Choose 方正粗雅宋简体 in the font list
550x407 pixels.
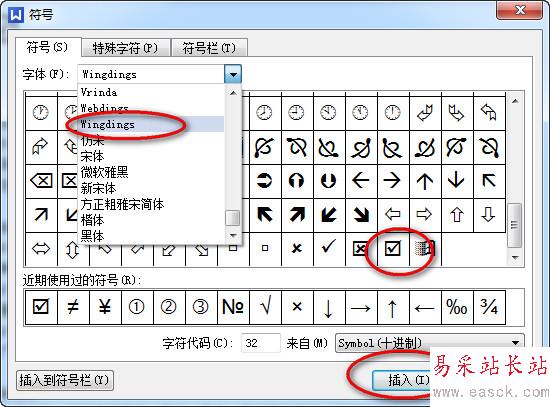click(151, 204)
